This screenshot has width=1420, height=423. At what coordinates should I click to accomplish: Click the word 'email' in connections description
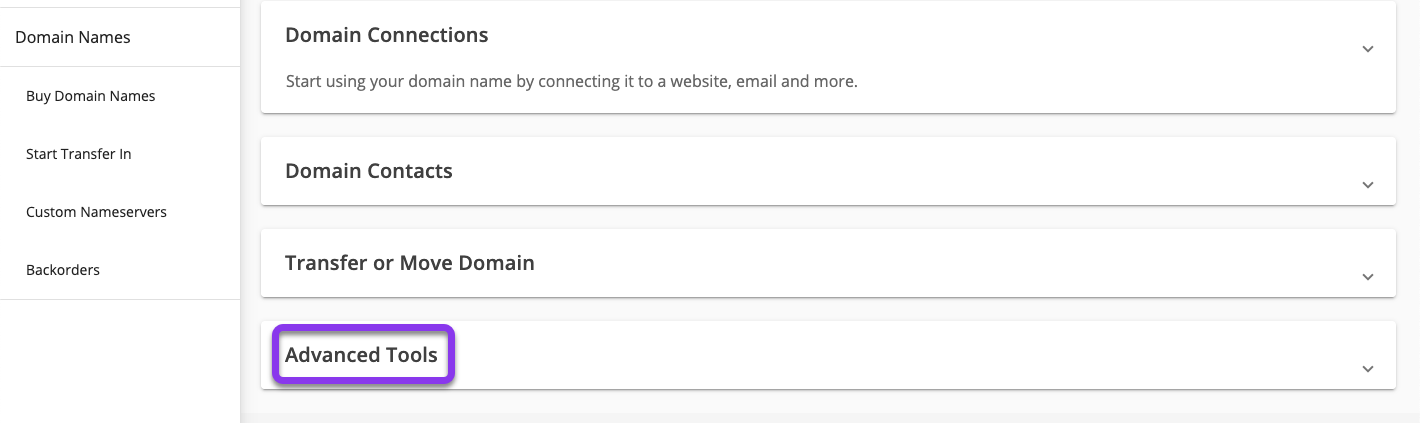click(755, 81)
